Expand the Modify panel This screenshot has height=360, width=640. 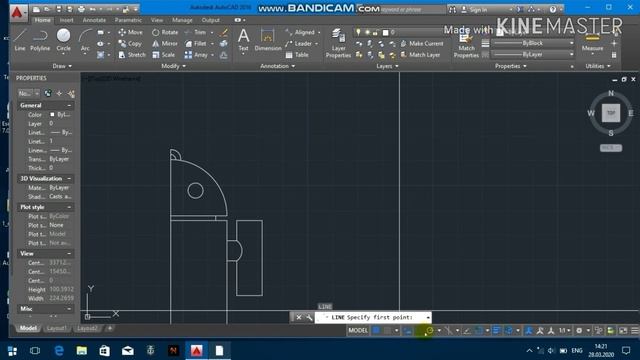pos(173,66)
